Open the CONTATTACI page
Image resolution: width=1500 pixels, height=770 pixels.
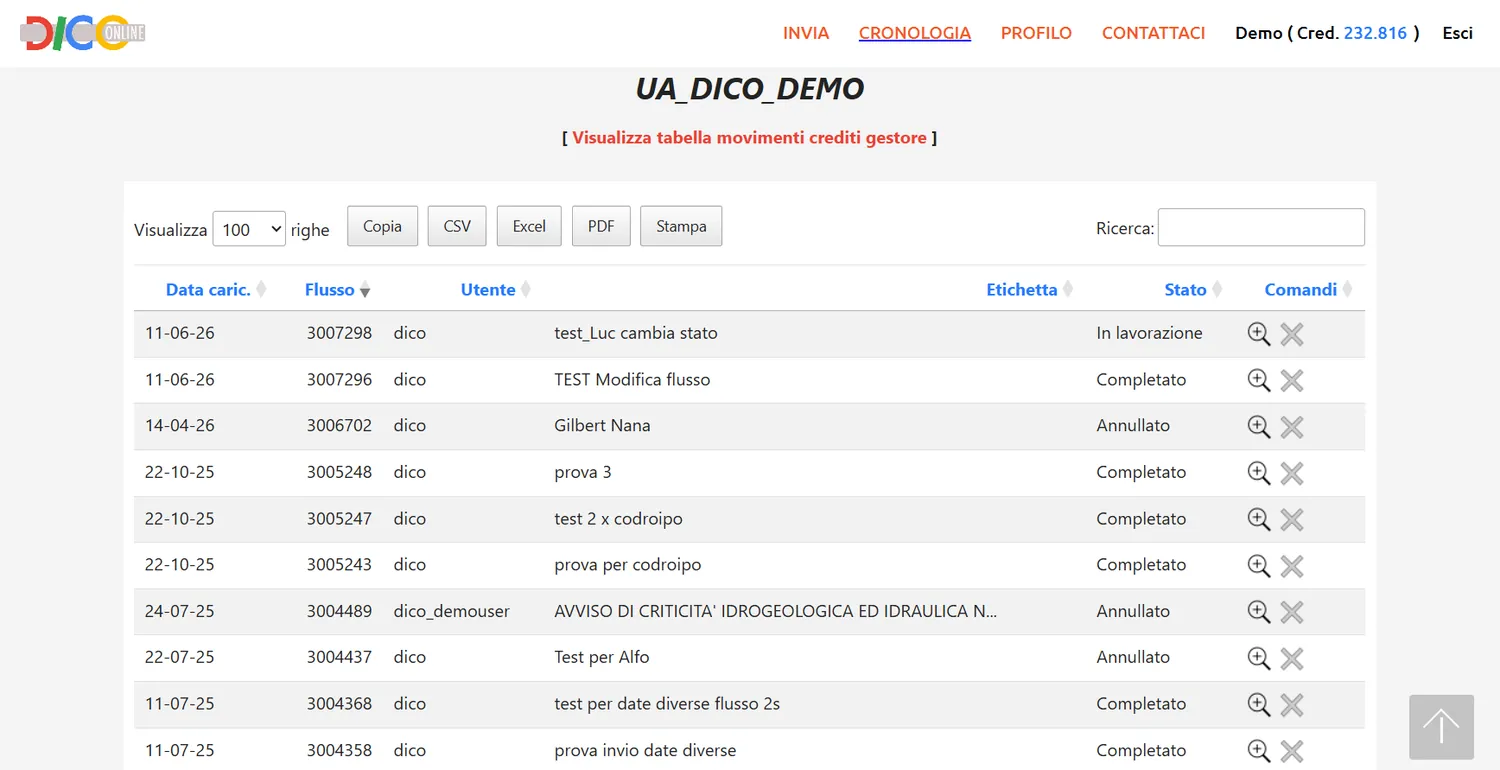(1154, 33)
